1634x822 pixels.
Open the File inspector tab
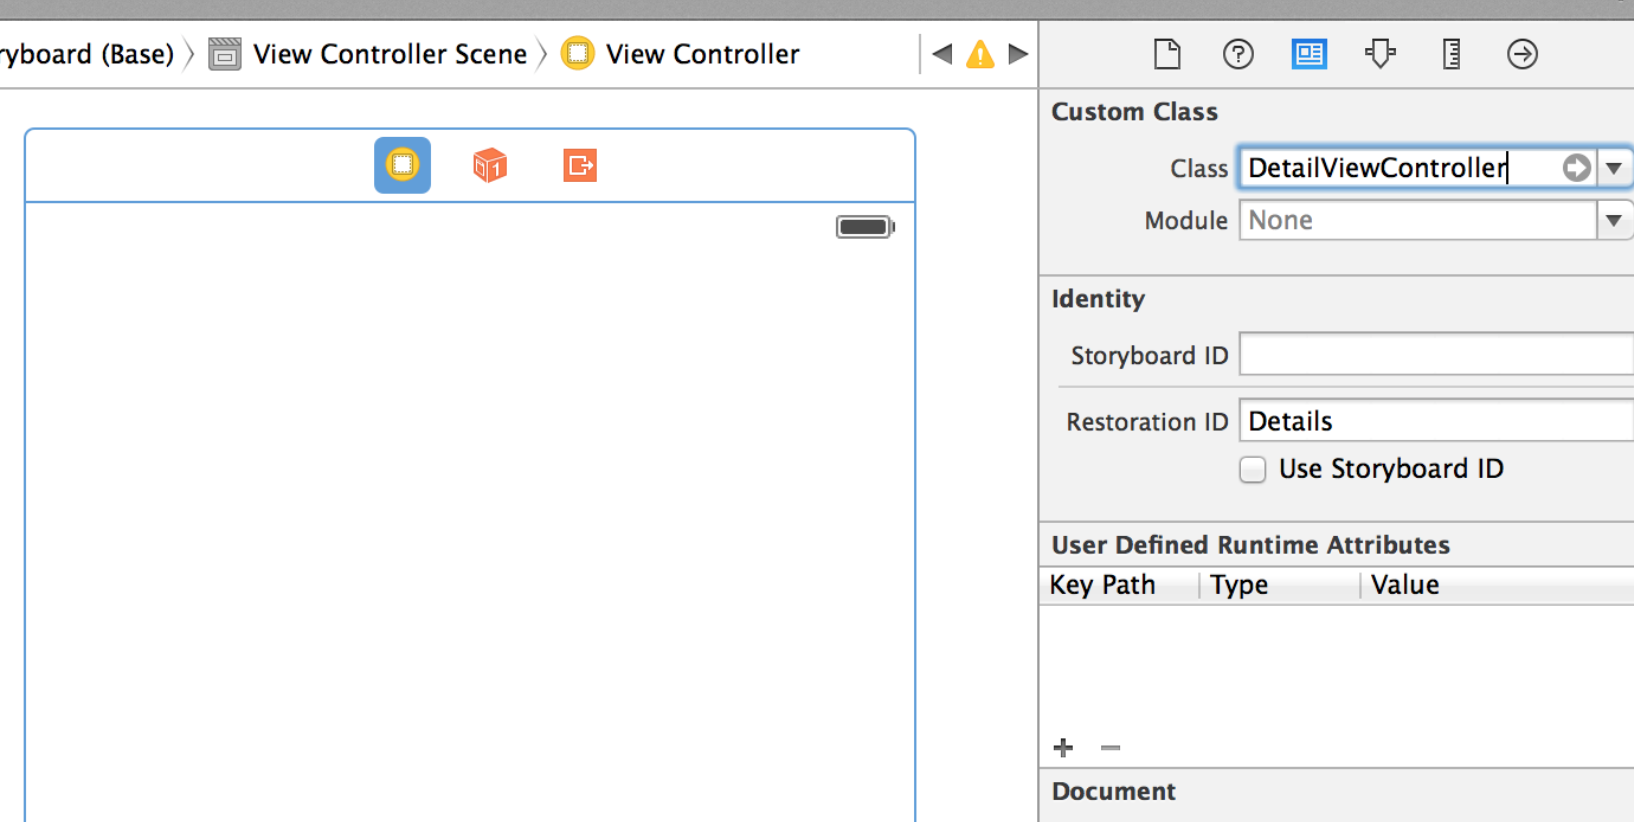(1166, 54)
